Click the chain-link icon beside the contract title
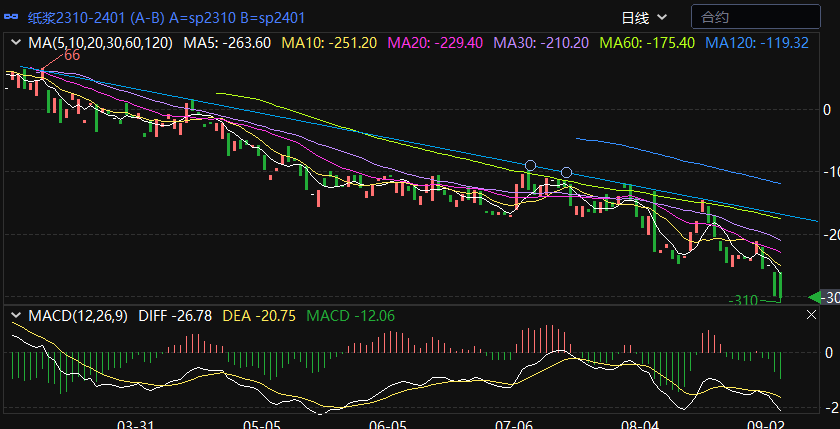The image size is (840, 429). (13, 17)
